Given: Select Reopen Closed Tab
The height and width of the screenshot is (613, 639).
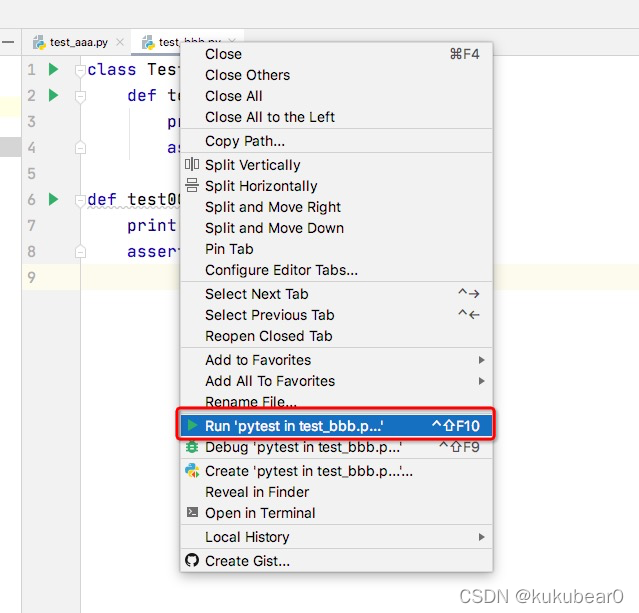Looking at the screenshot, I should click(336, 336).
